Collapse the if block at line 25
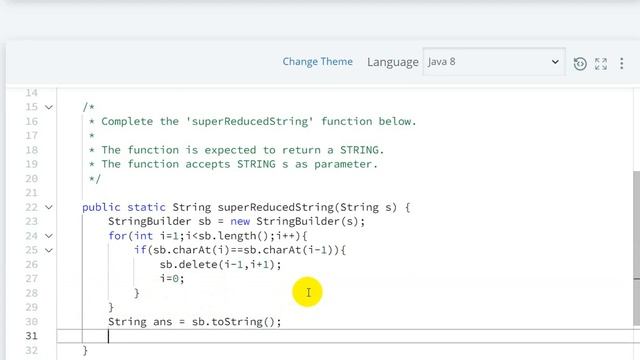Viewport: 640px width, 360px height. point(49,250)
